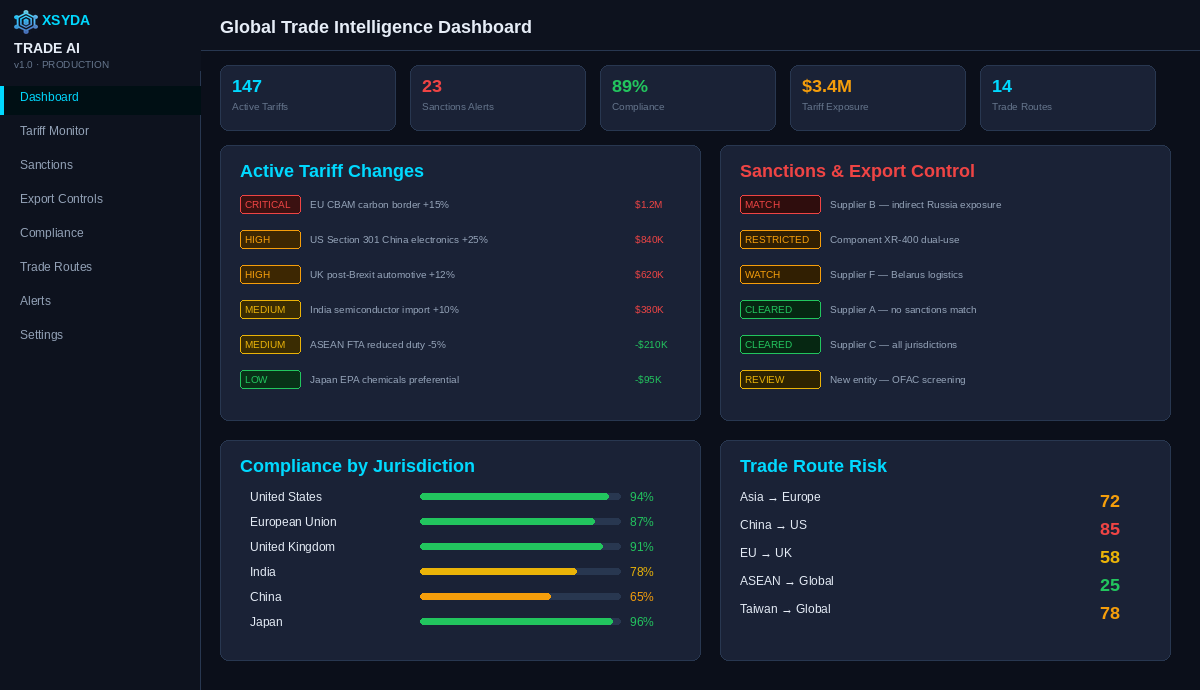
Task: Select the CLEARED badge for Supplier A
Action: point(780,309)
